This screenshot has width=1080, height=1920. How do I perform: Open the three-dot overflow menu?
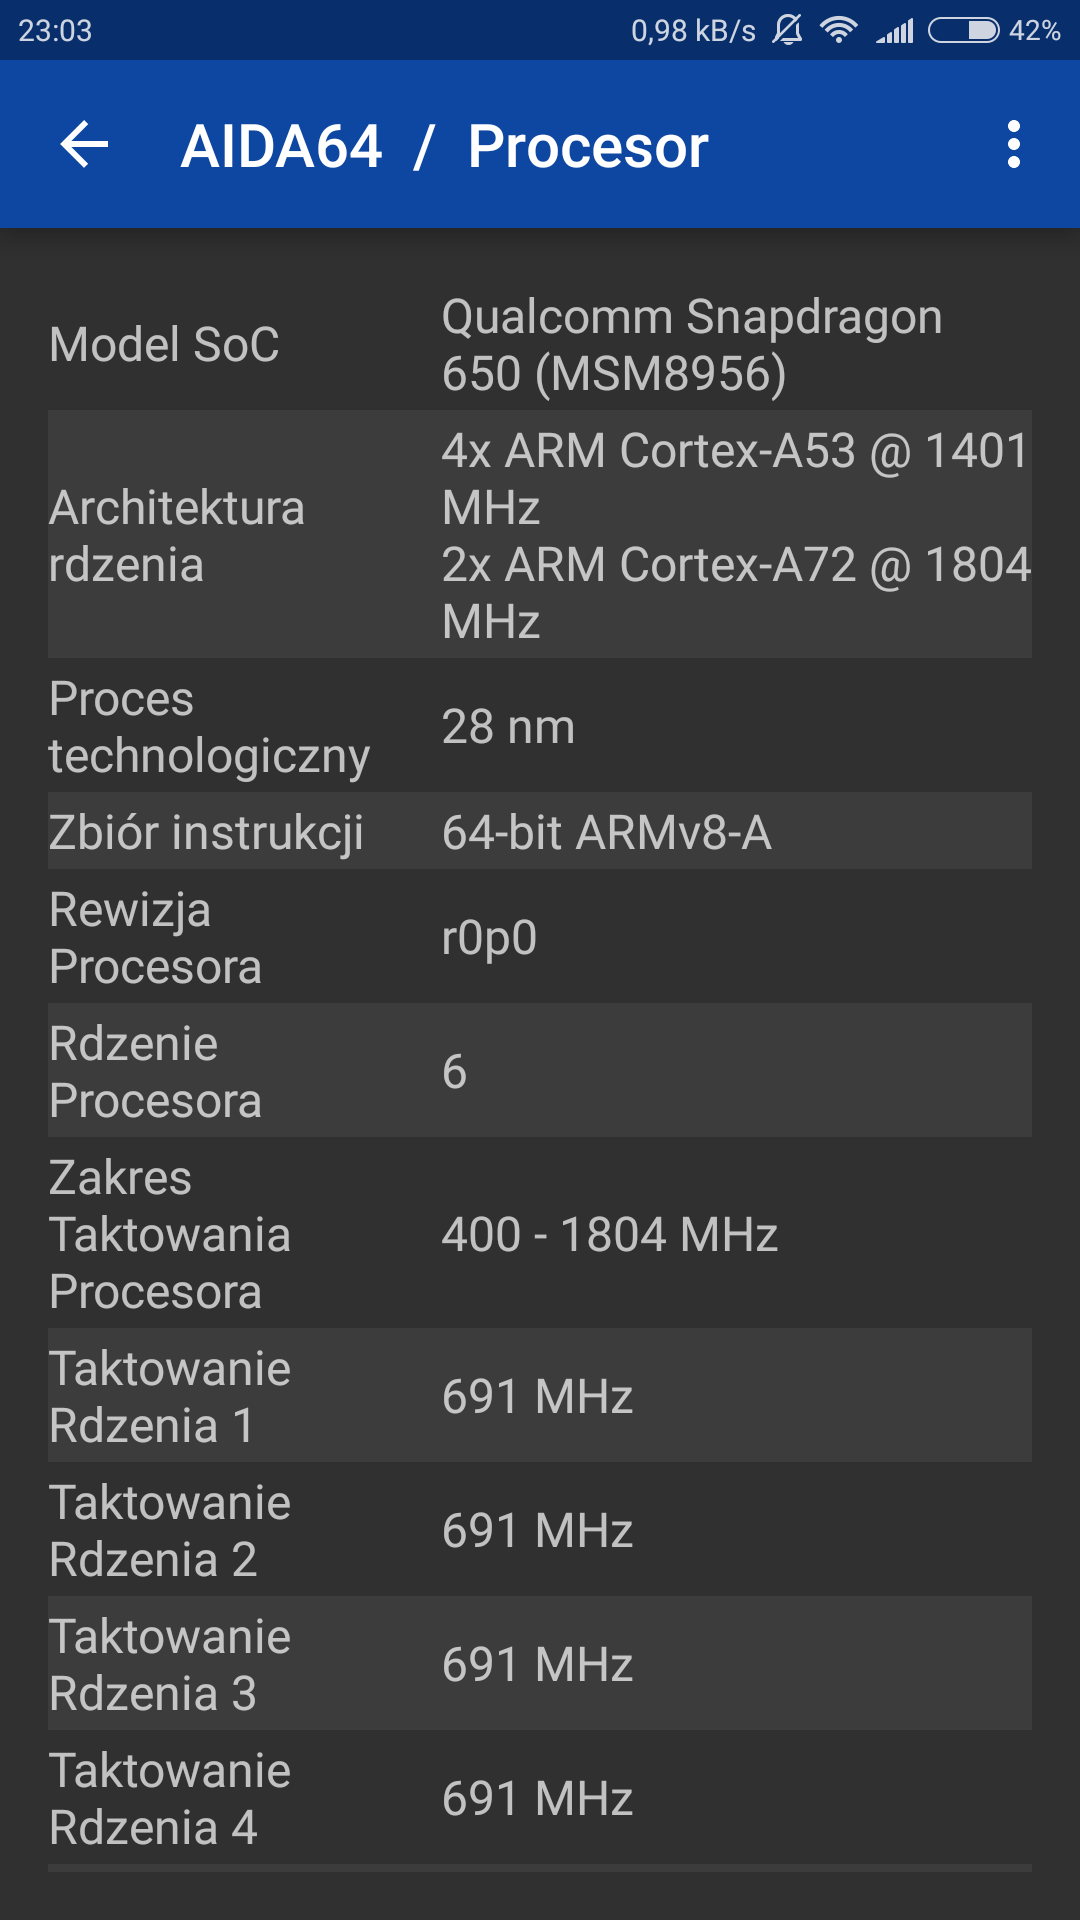click(x=1013, y=145)
